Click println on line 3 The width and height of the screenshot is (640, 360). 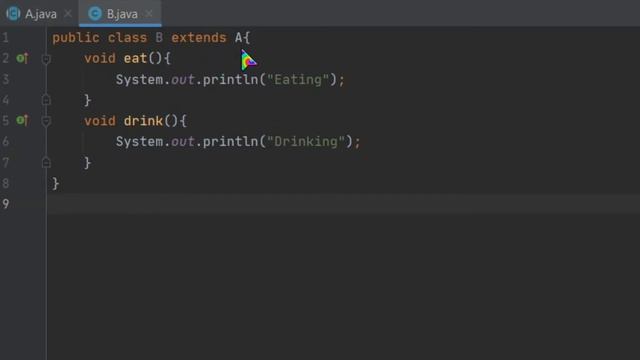tap(231, 80)
